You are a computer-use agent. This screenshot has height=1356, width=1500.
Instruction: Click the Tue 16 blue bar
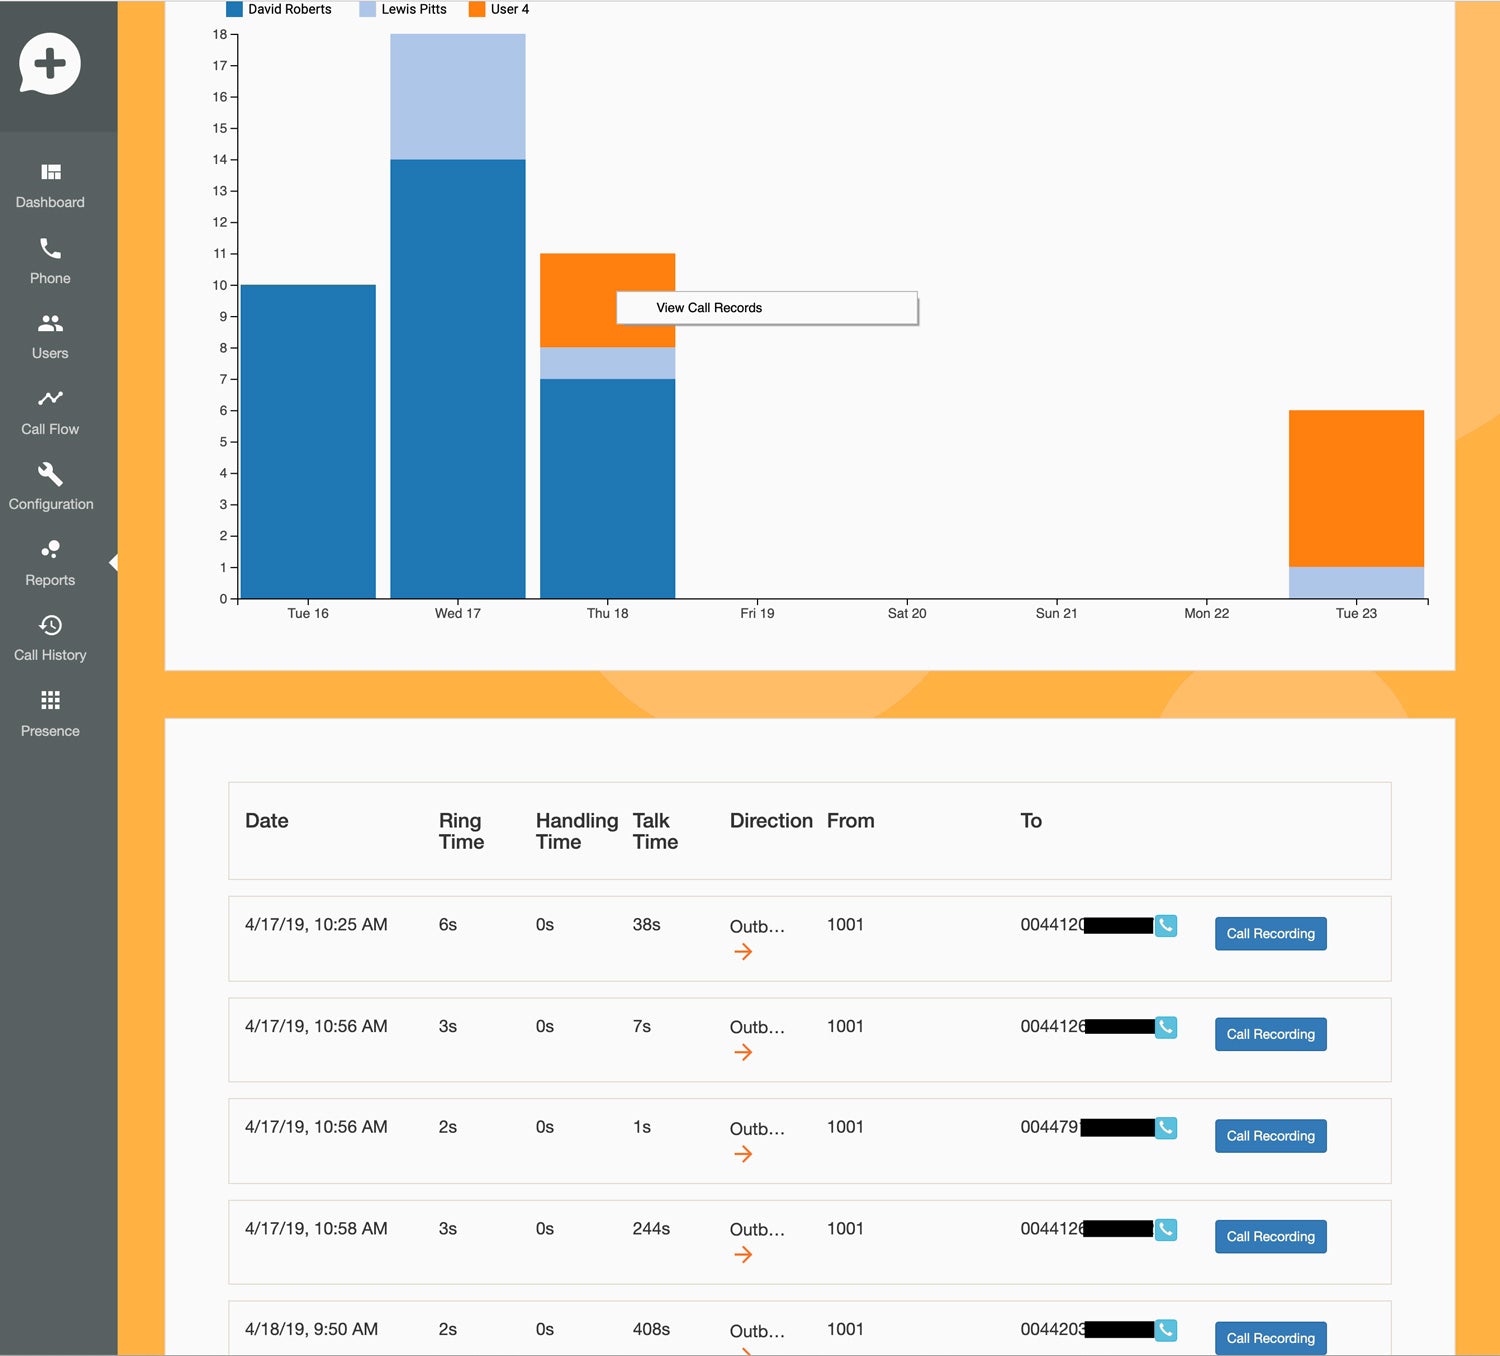308,441
